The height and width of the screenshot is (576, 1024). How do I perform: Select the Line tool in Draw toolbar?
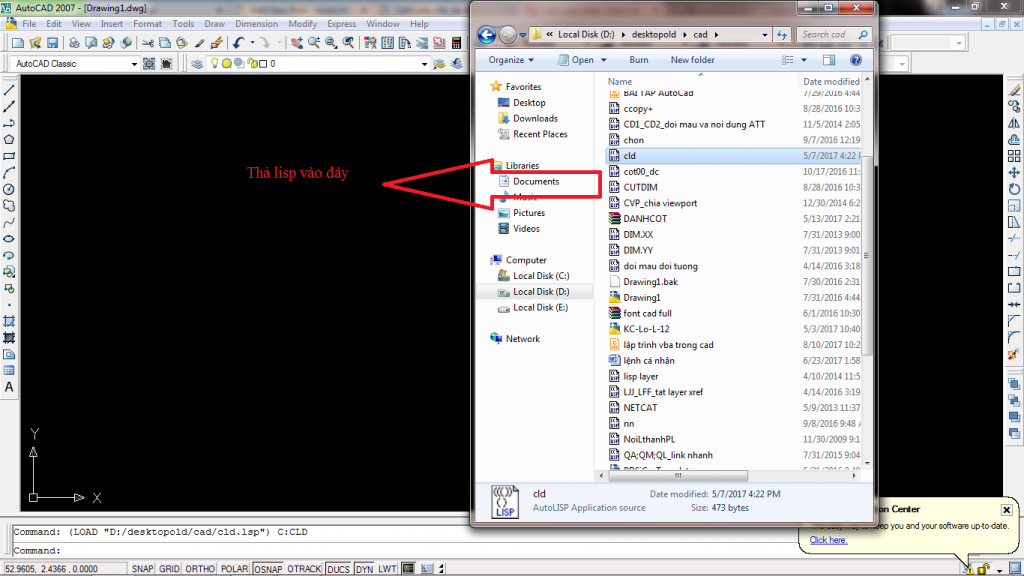pos(9,90)
